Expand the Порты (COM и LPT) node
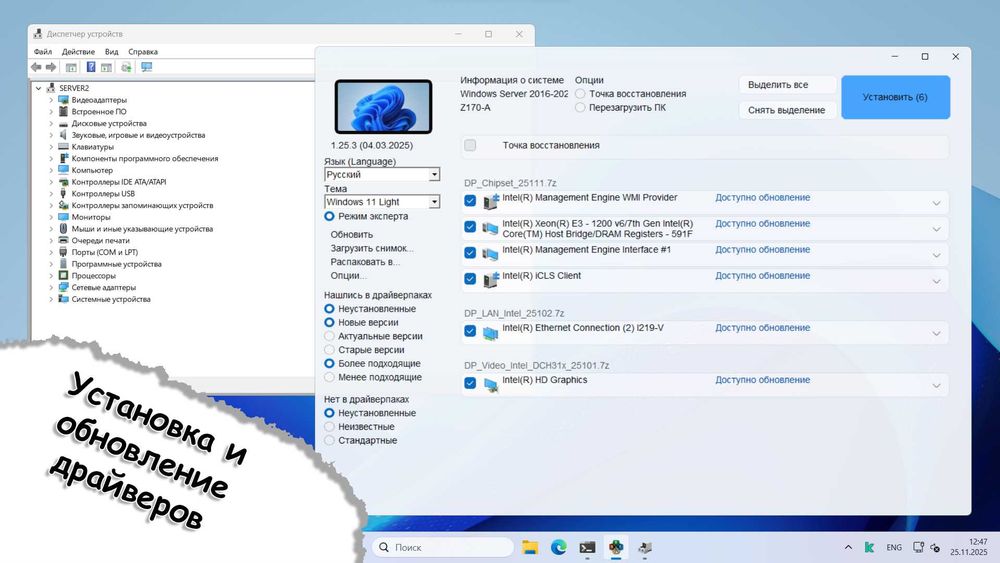Image resolution: width=1000 pixels, height=563 pixels. coord(51,252)
